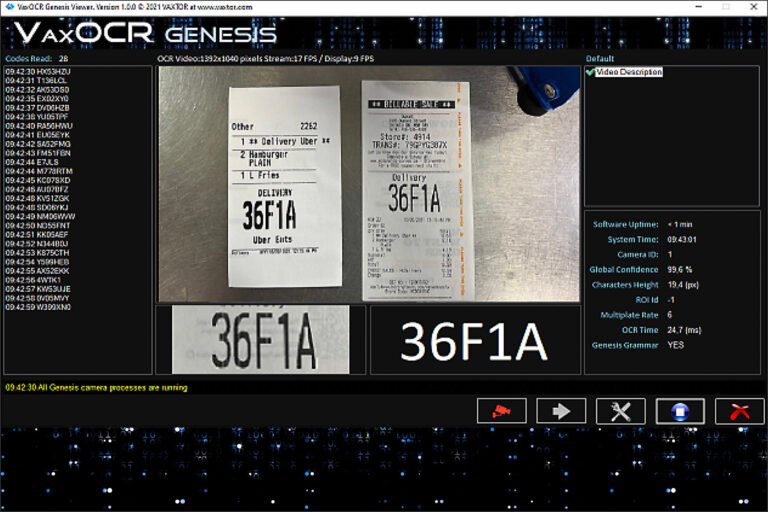Image resolution: width=768 pixels, height=512 pixels.
Task: Click the OCR Video stream FPS info text
Action: pos(265,59)
